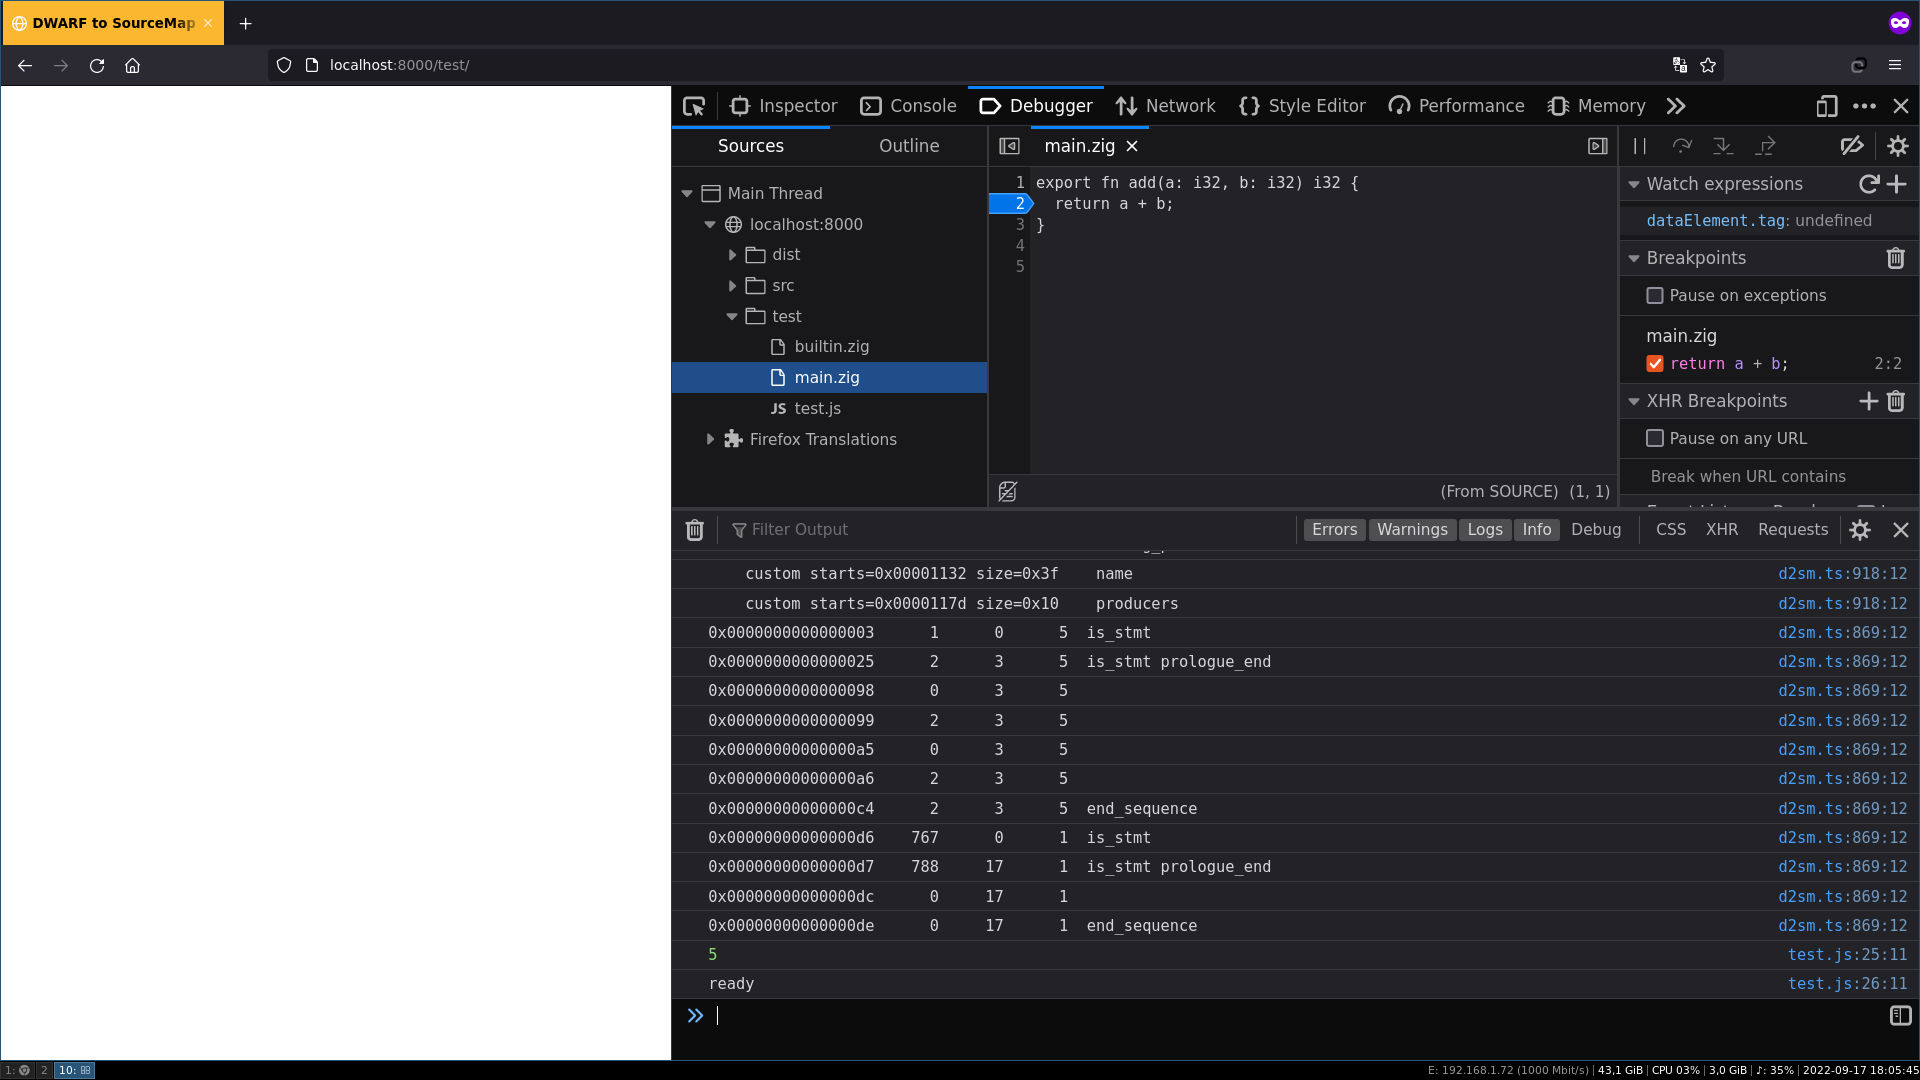Enable Pause on exceptions checkbox
Screen dimensions: 1920x1080
1655,296
